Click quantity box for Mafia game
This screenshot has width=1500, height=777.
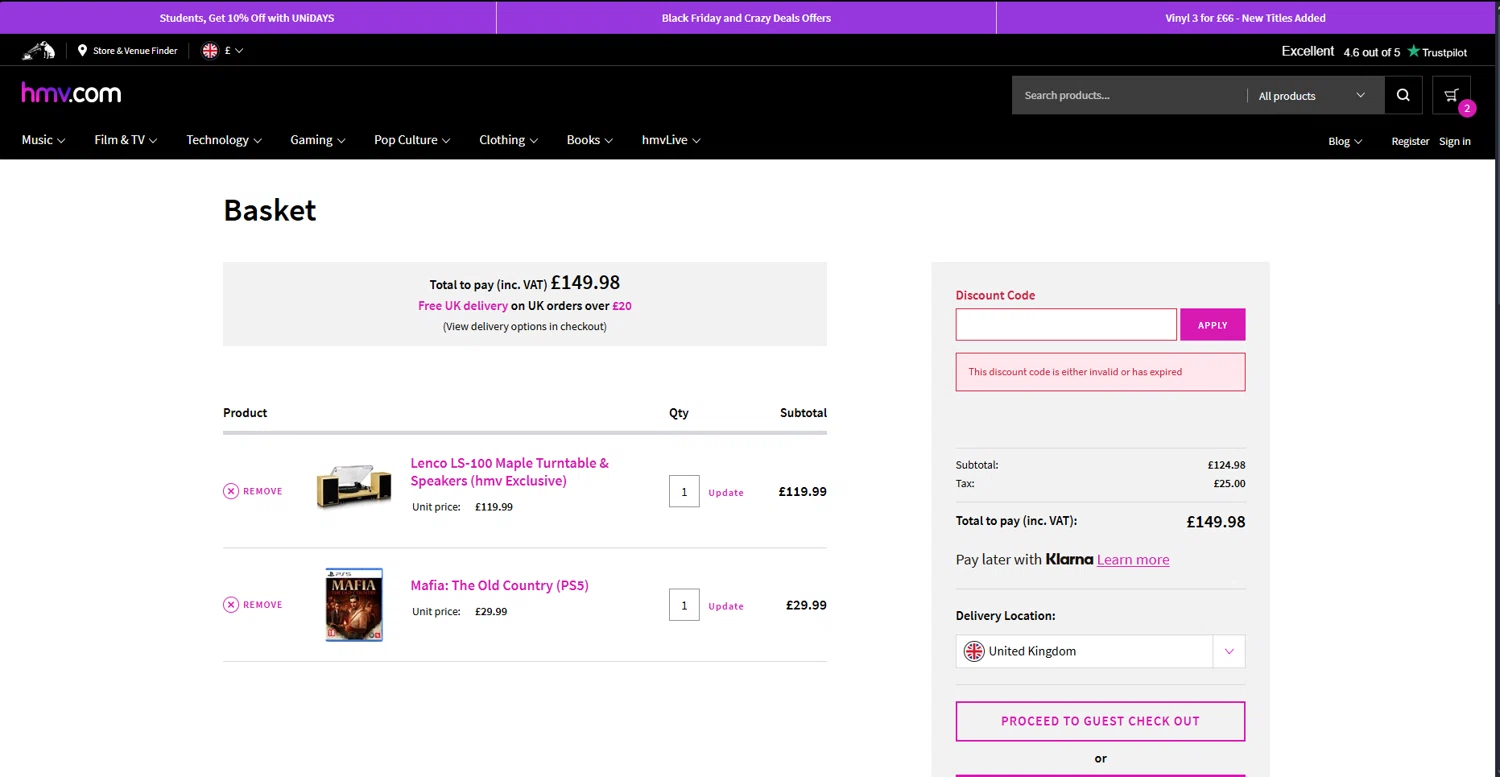click(x=684, y=604)
